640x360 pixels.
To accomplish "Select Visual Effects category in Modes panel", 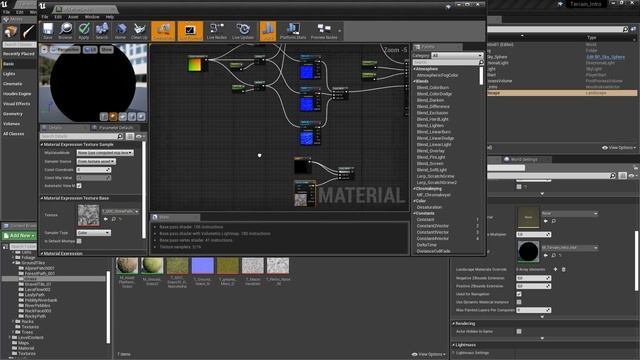I will coord(17,104).
